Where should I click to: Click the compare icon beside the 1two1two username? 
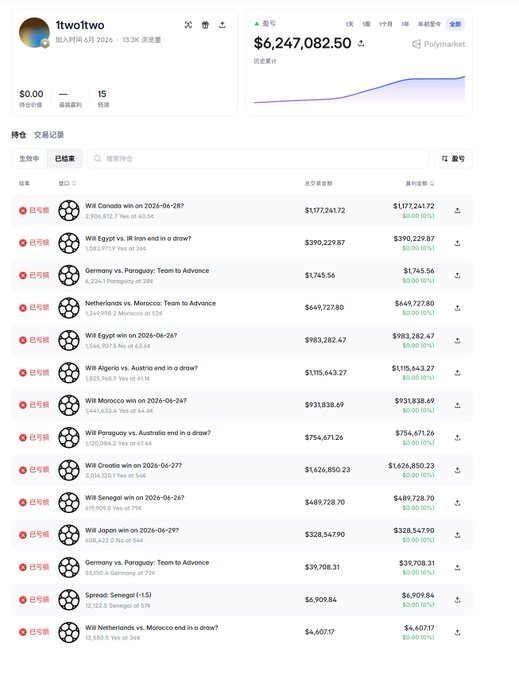(188, 25)
